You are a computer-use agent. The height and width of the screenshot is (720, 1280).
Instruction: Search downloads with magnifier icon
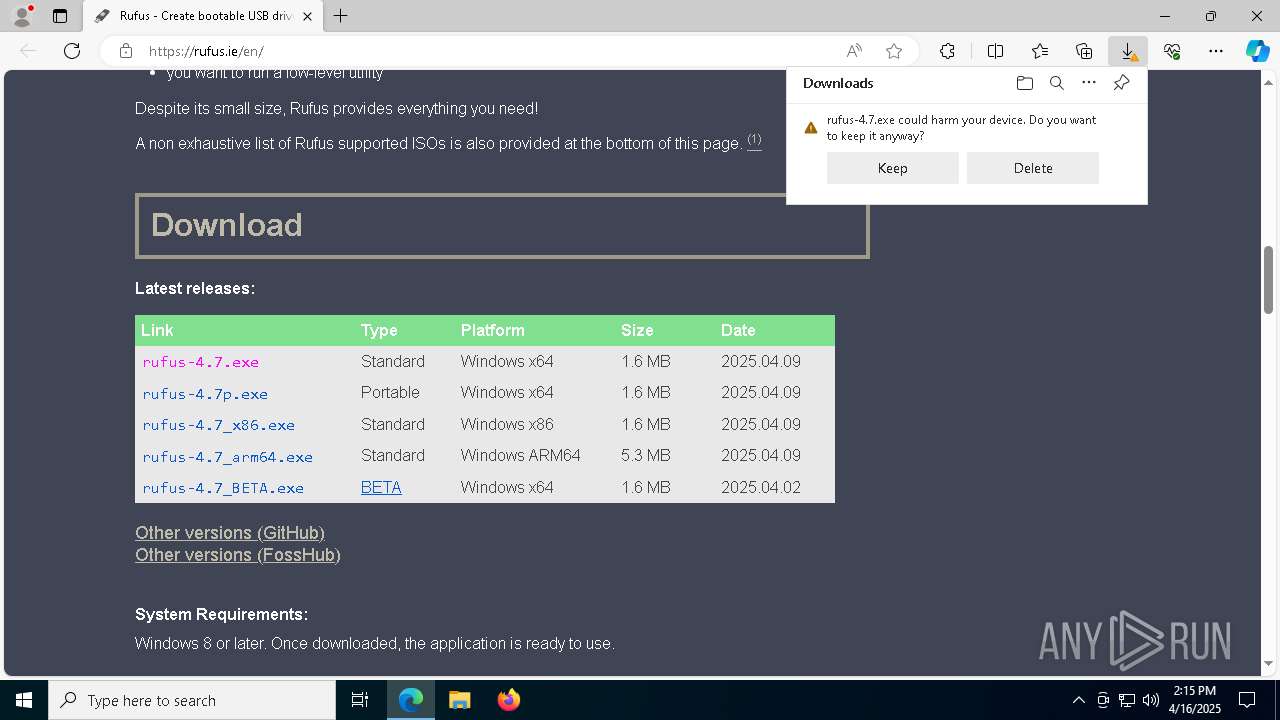click(x=1056, y=83)
